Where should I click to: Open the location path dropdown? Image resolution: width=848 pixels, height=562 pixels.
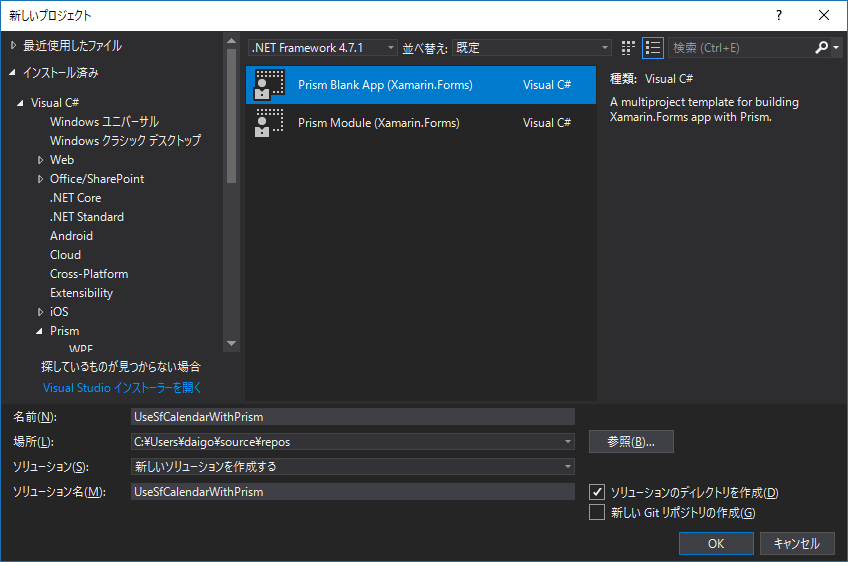[x=568, y=441]
